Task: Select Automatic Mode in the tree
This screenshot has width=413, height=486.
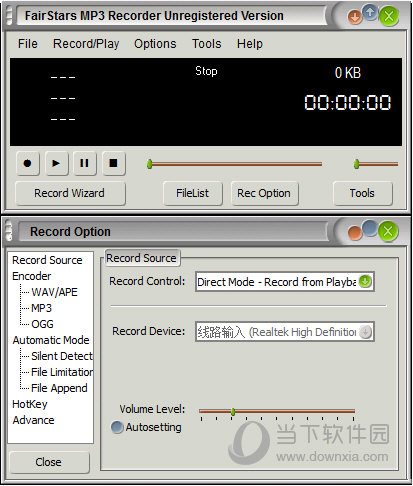Action: click(x=51, y=340)
